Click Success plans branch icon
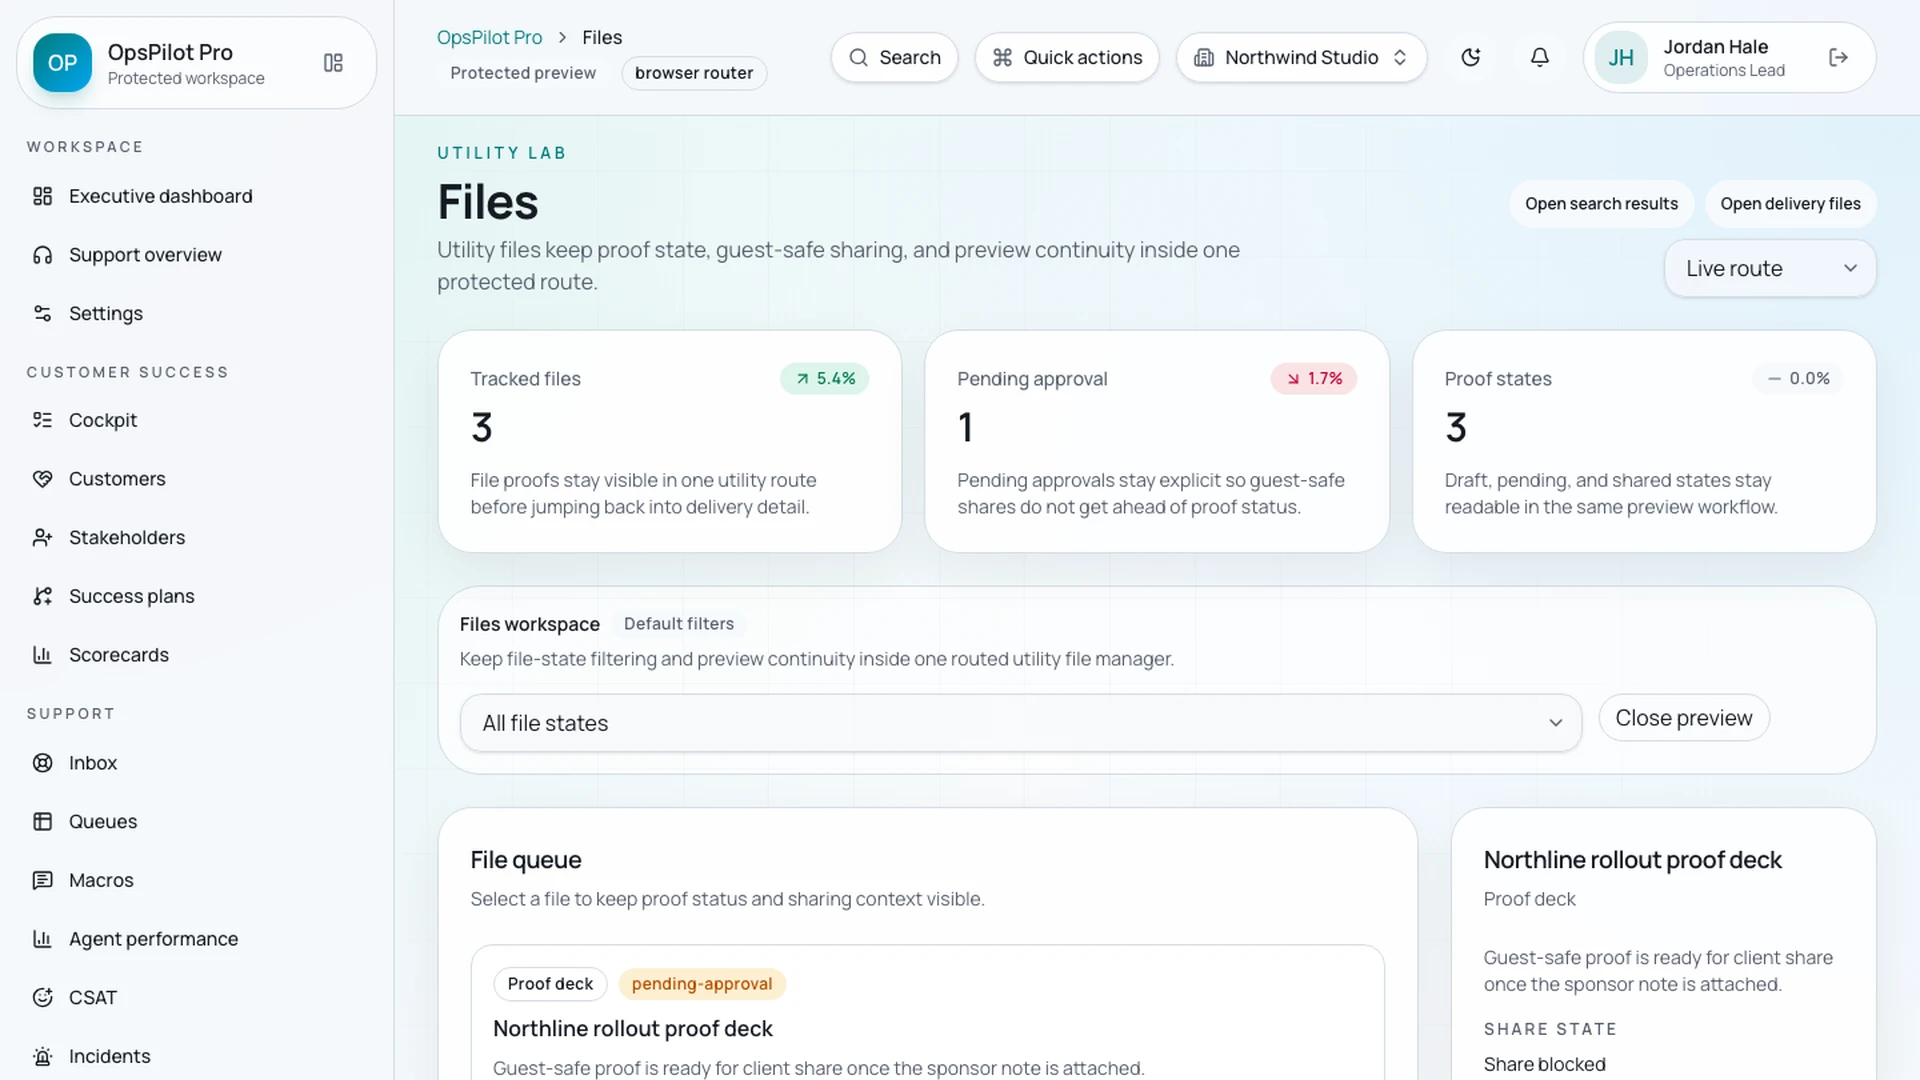 (42, 596)
